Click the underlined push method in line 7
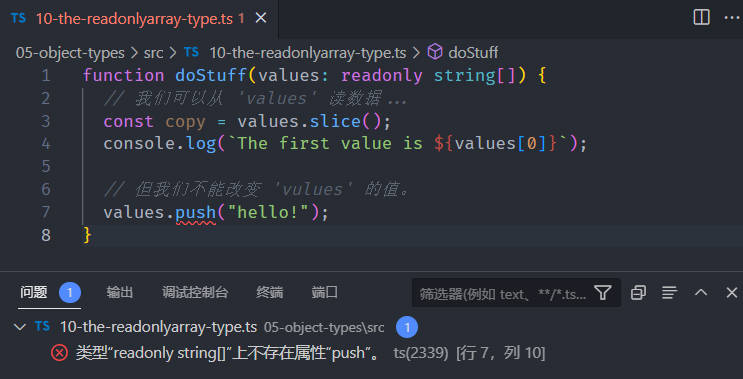 (x=196, y=212)
